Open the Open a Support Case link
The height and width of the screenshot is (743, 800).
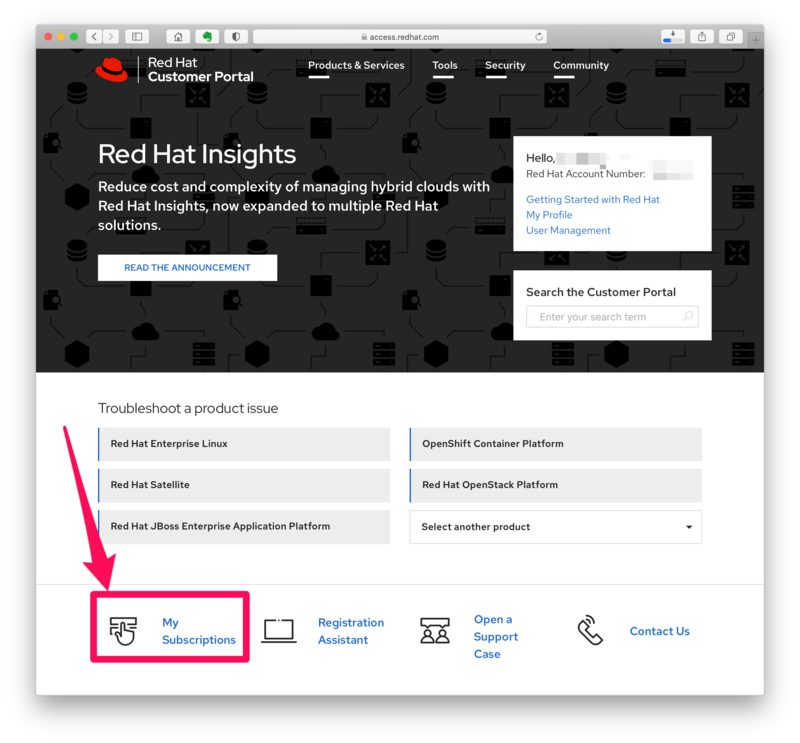coord(496,636)
